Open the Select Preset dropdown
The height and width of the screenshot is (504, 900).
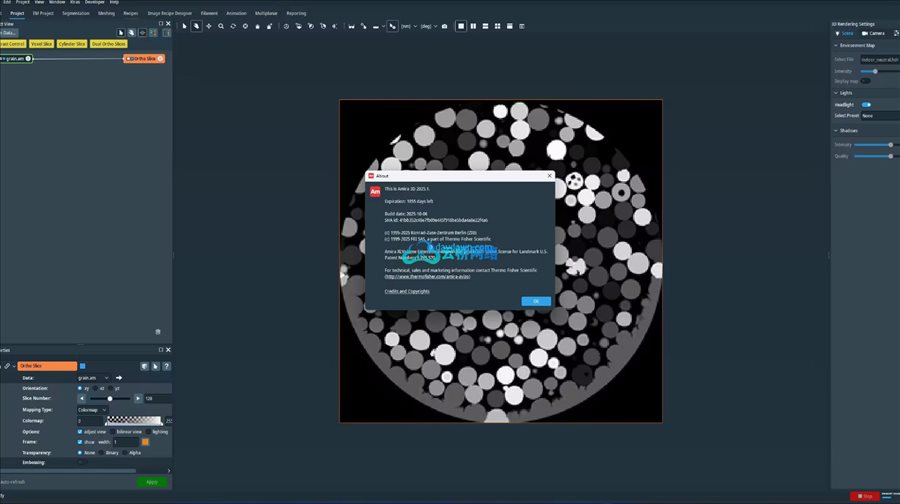(x=878, y=115)
